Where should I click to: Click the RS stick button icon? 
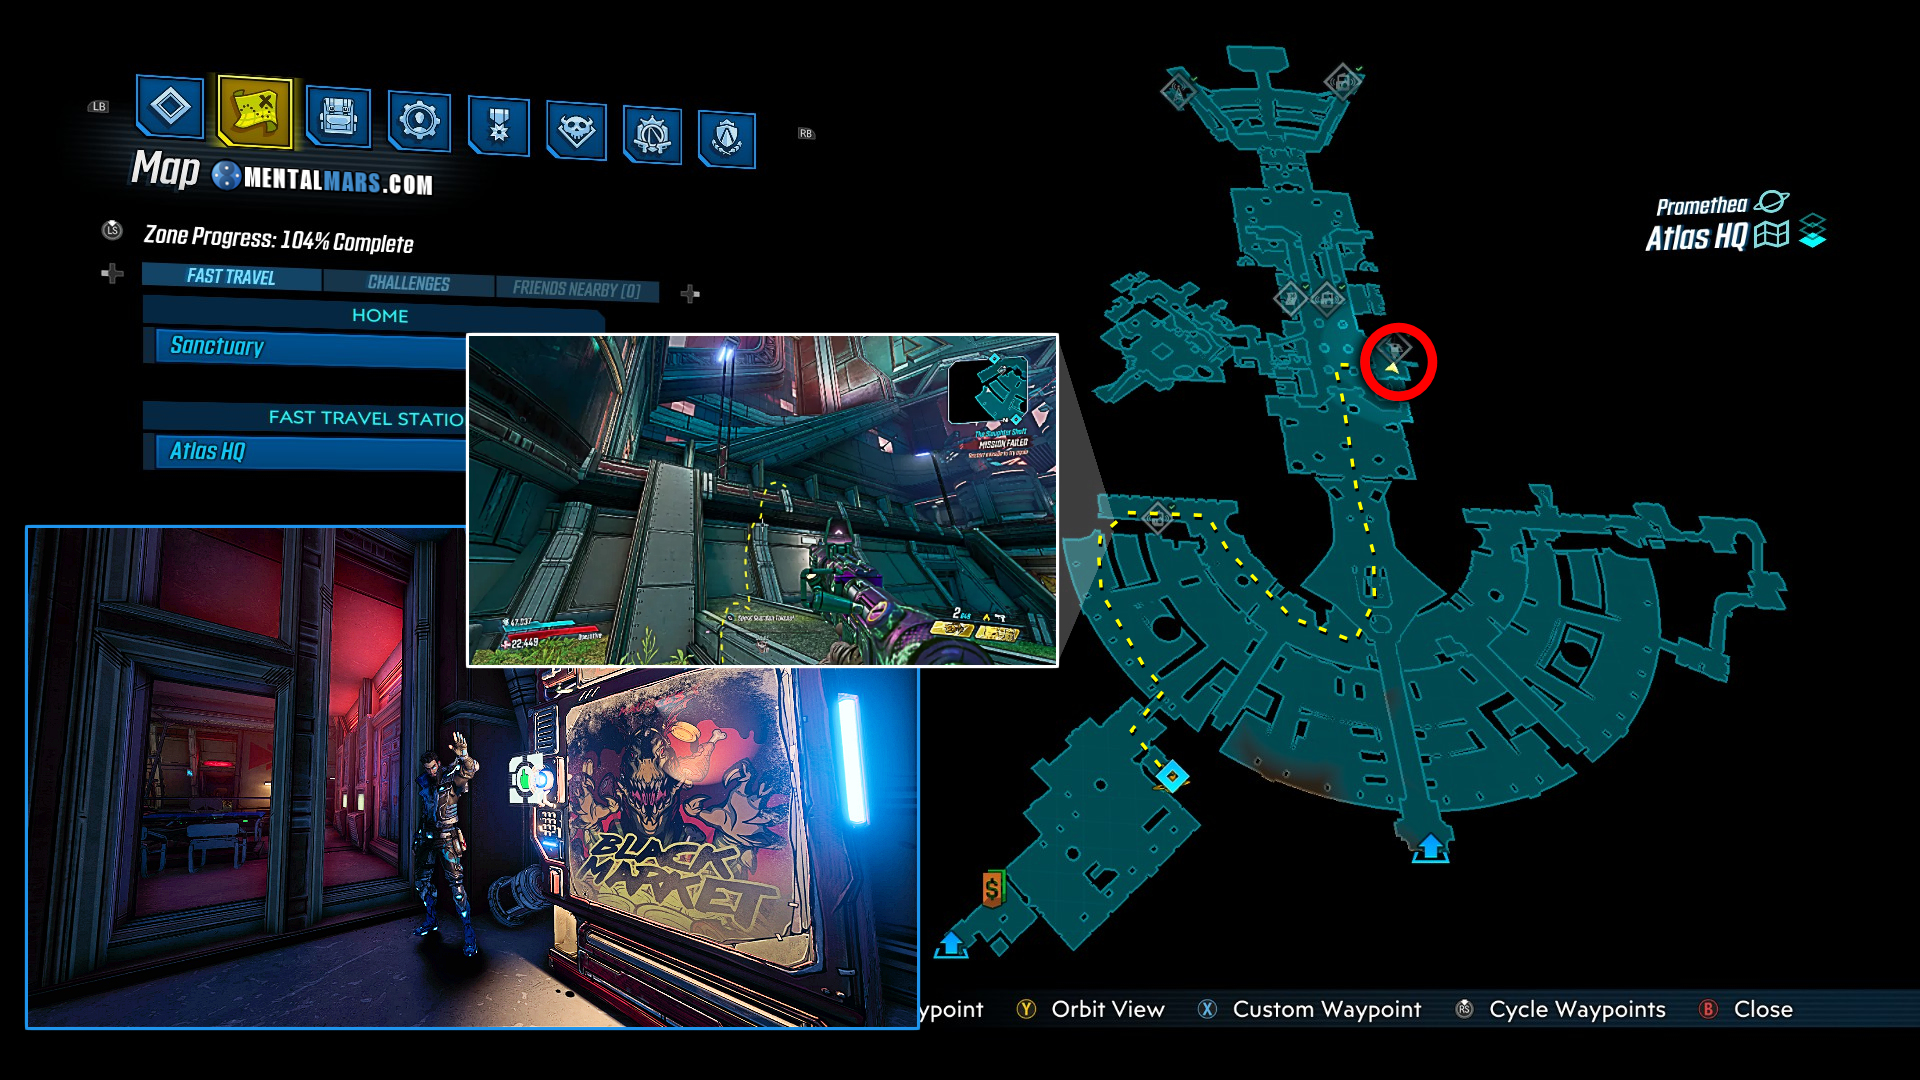click(1464, 1009)
